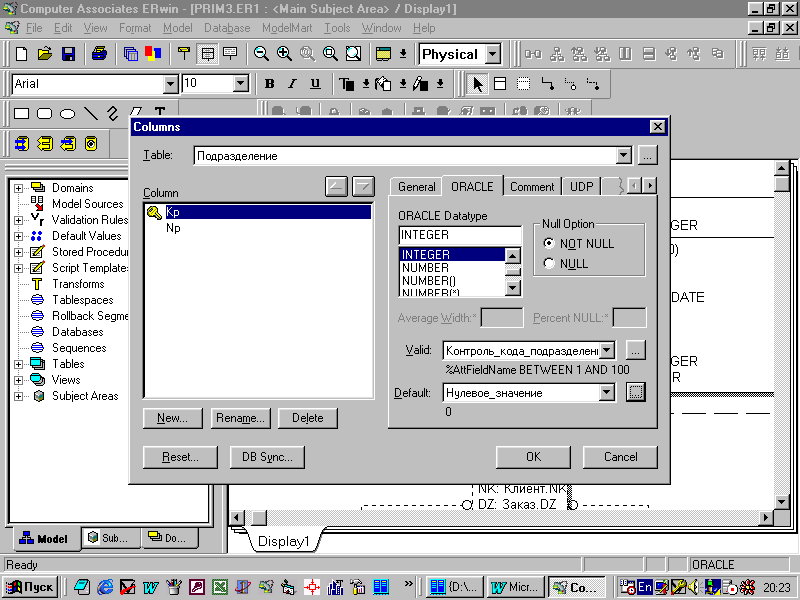Expand the Tables tree node
Viewport: 800px width, 600px height.
click(x=18, y=364)
